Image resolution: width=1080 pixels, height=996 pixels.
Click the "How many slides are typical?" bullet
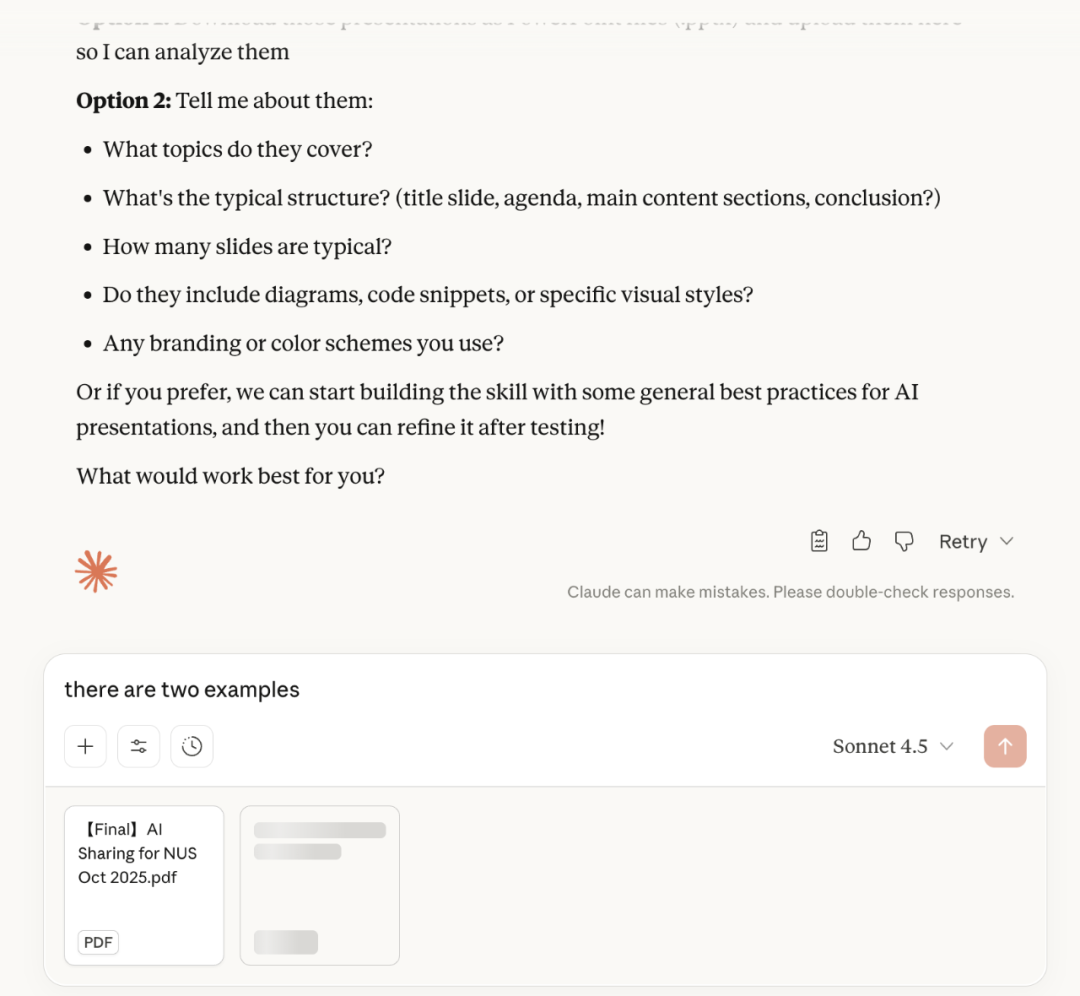tap(247, 246)
